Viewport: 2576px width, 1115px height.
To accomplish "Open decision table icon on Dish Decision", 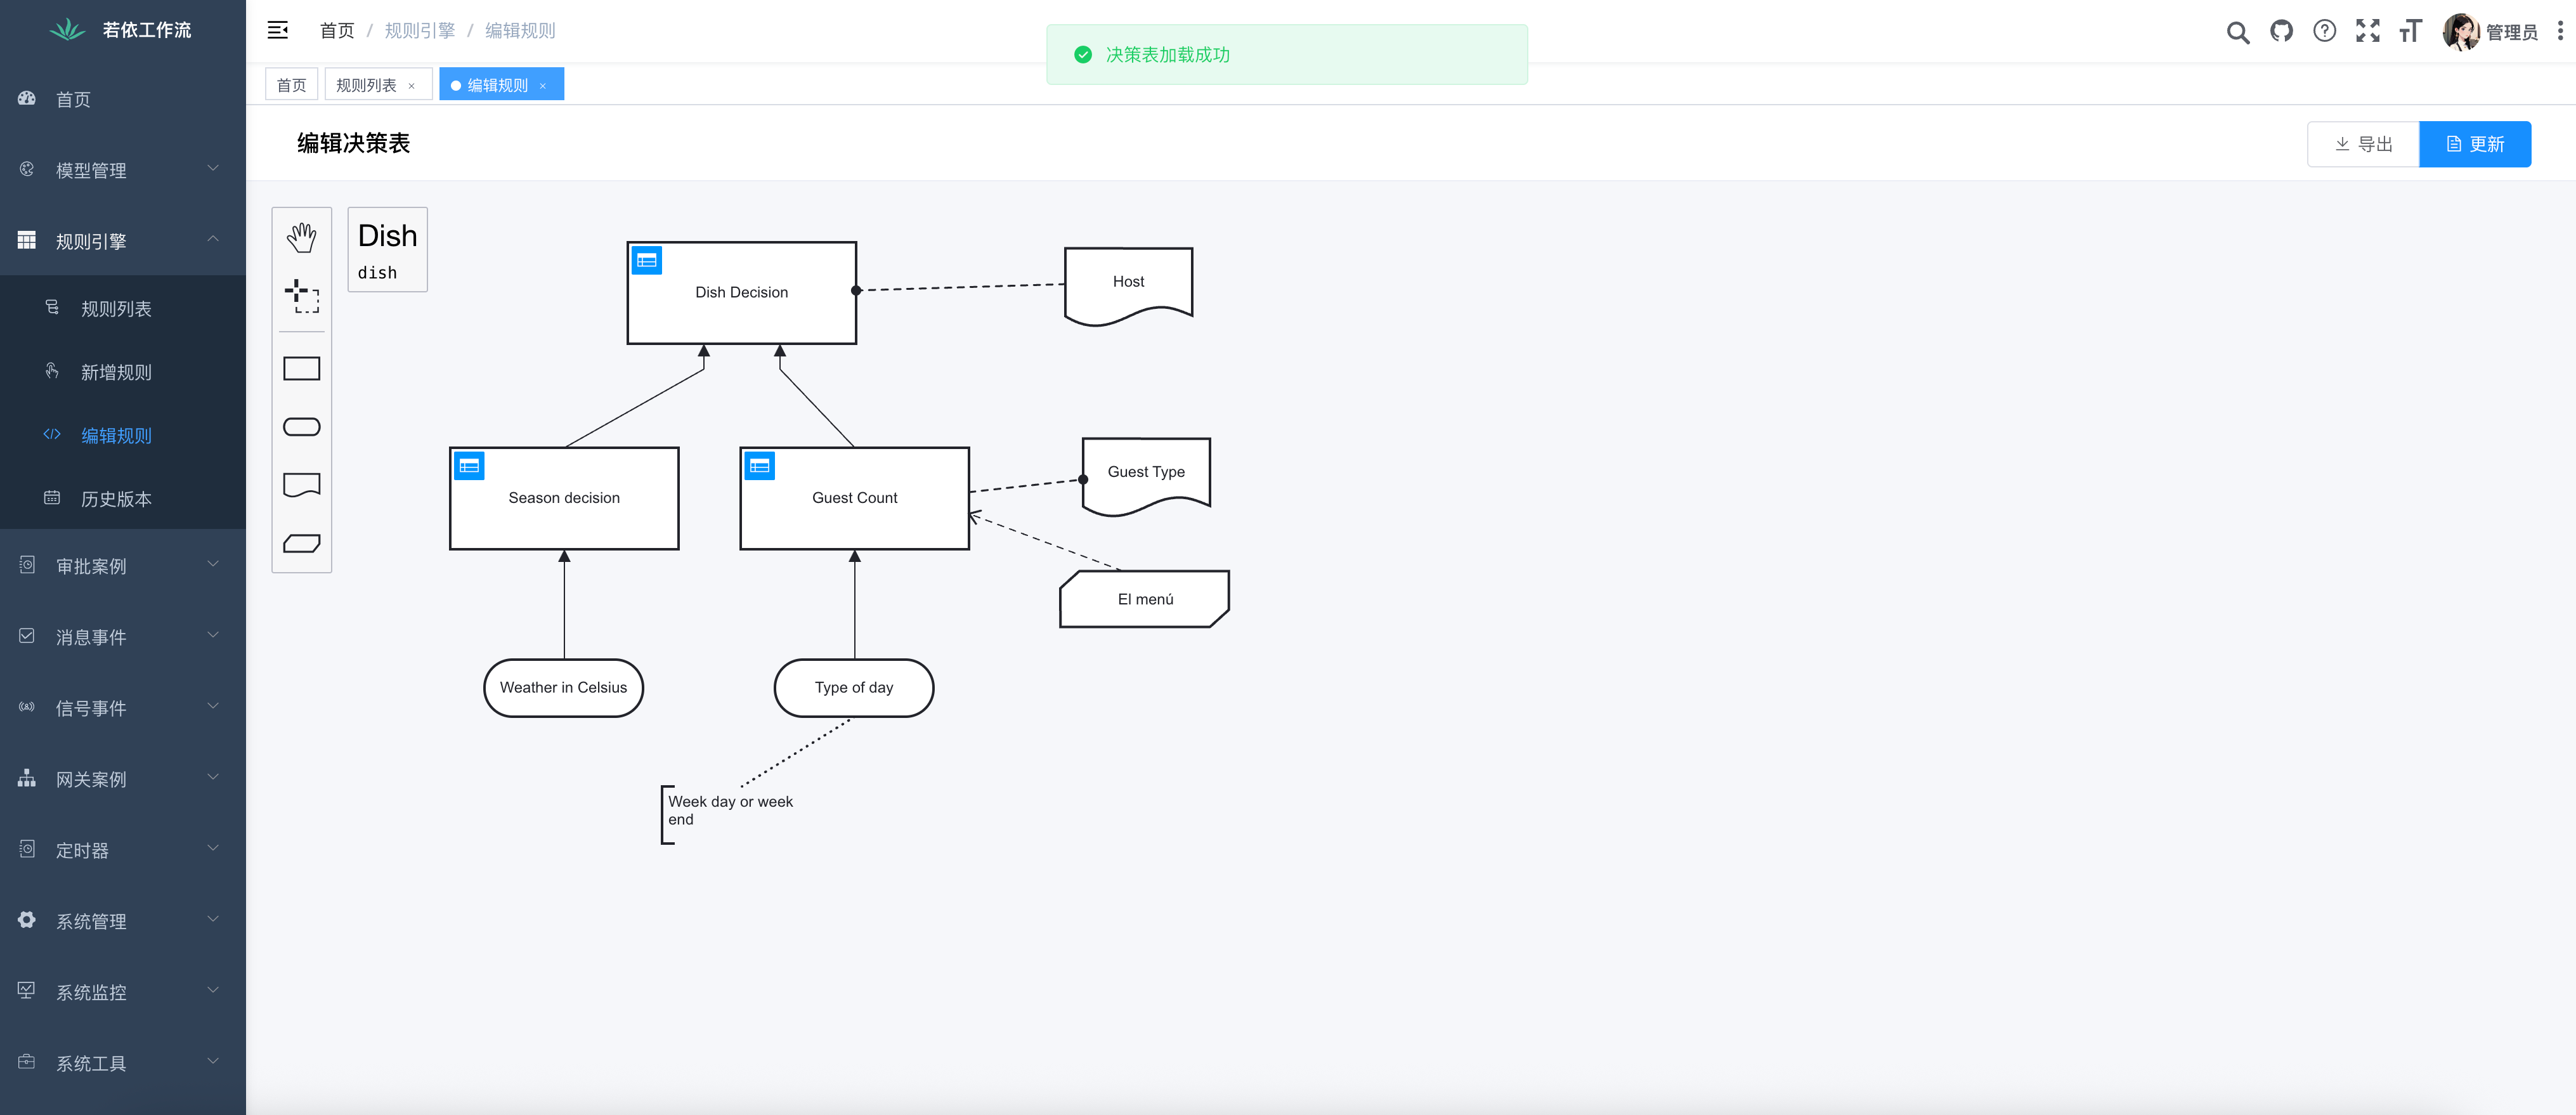I will [x=647, y=261].
